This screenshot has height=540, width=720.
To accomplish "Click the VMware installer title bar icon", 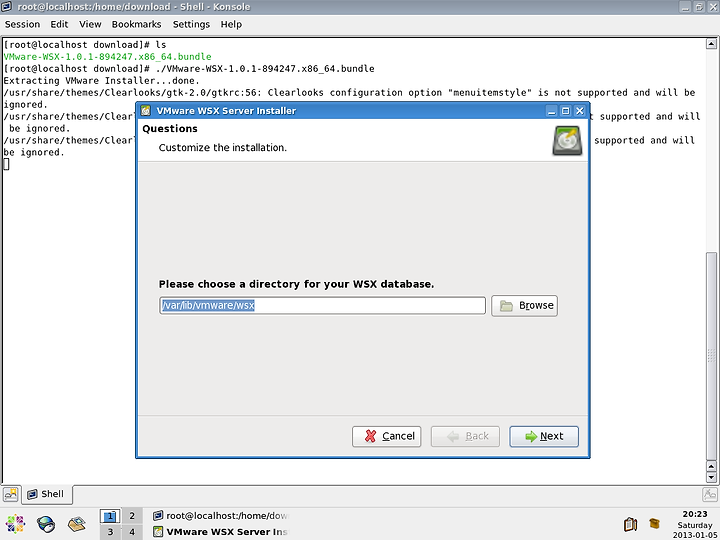I will coord(146,111).
